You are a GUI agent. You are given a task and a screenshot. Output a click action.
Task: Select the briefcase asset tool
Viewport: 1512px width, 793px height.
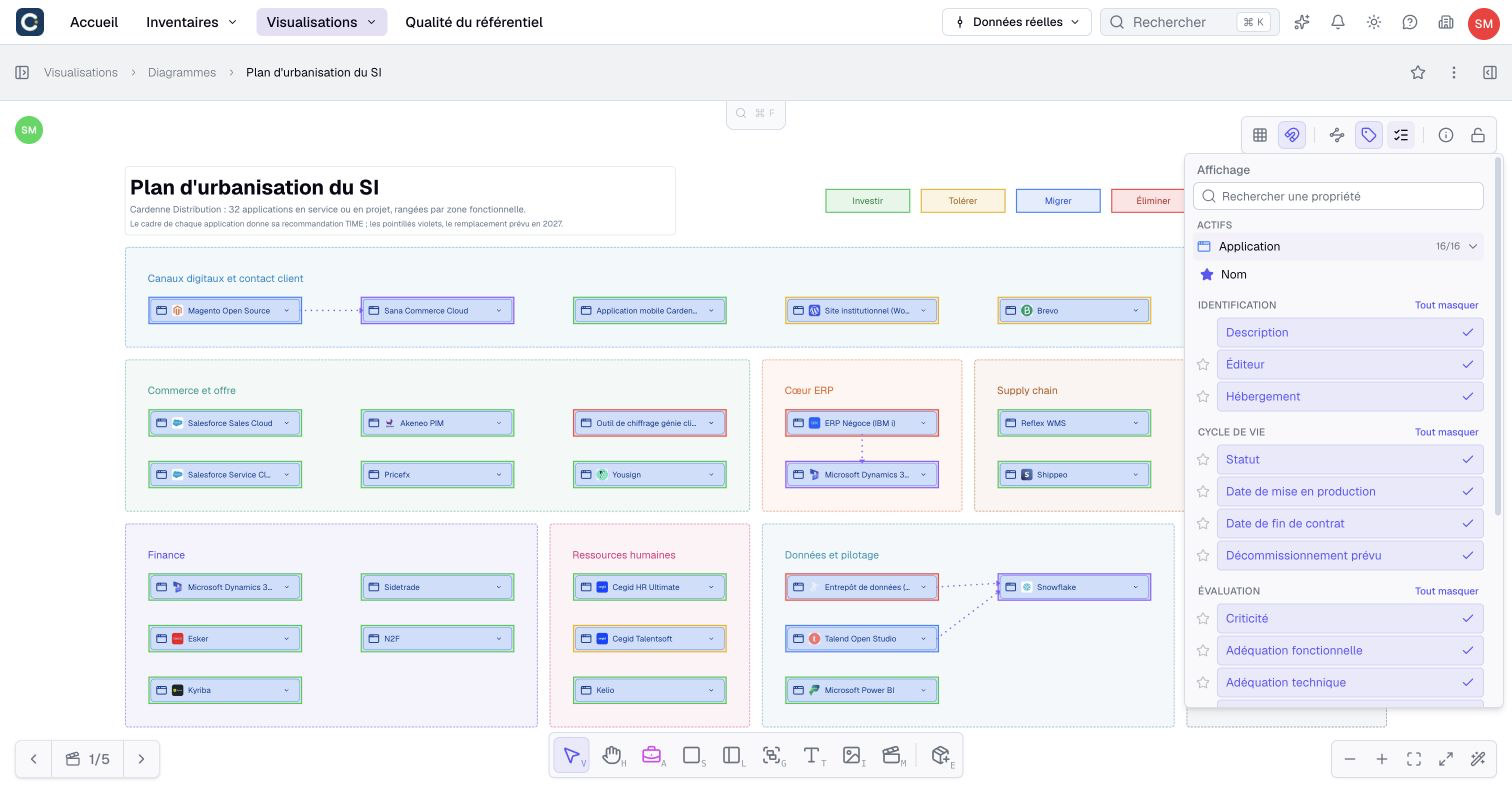click(652, 756)
